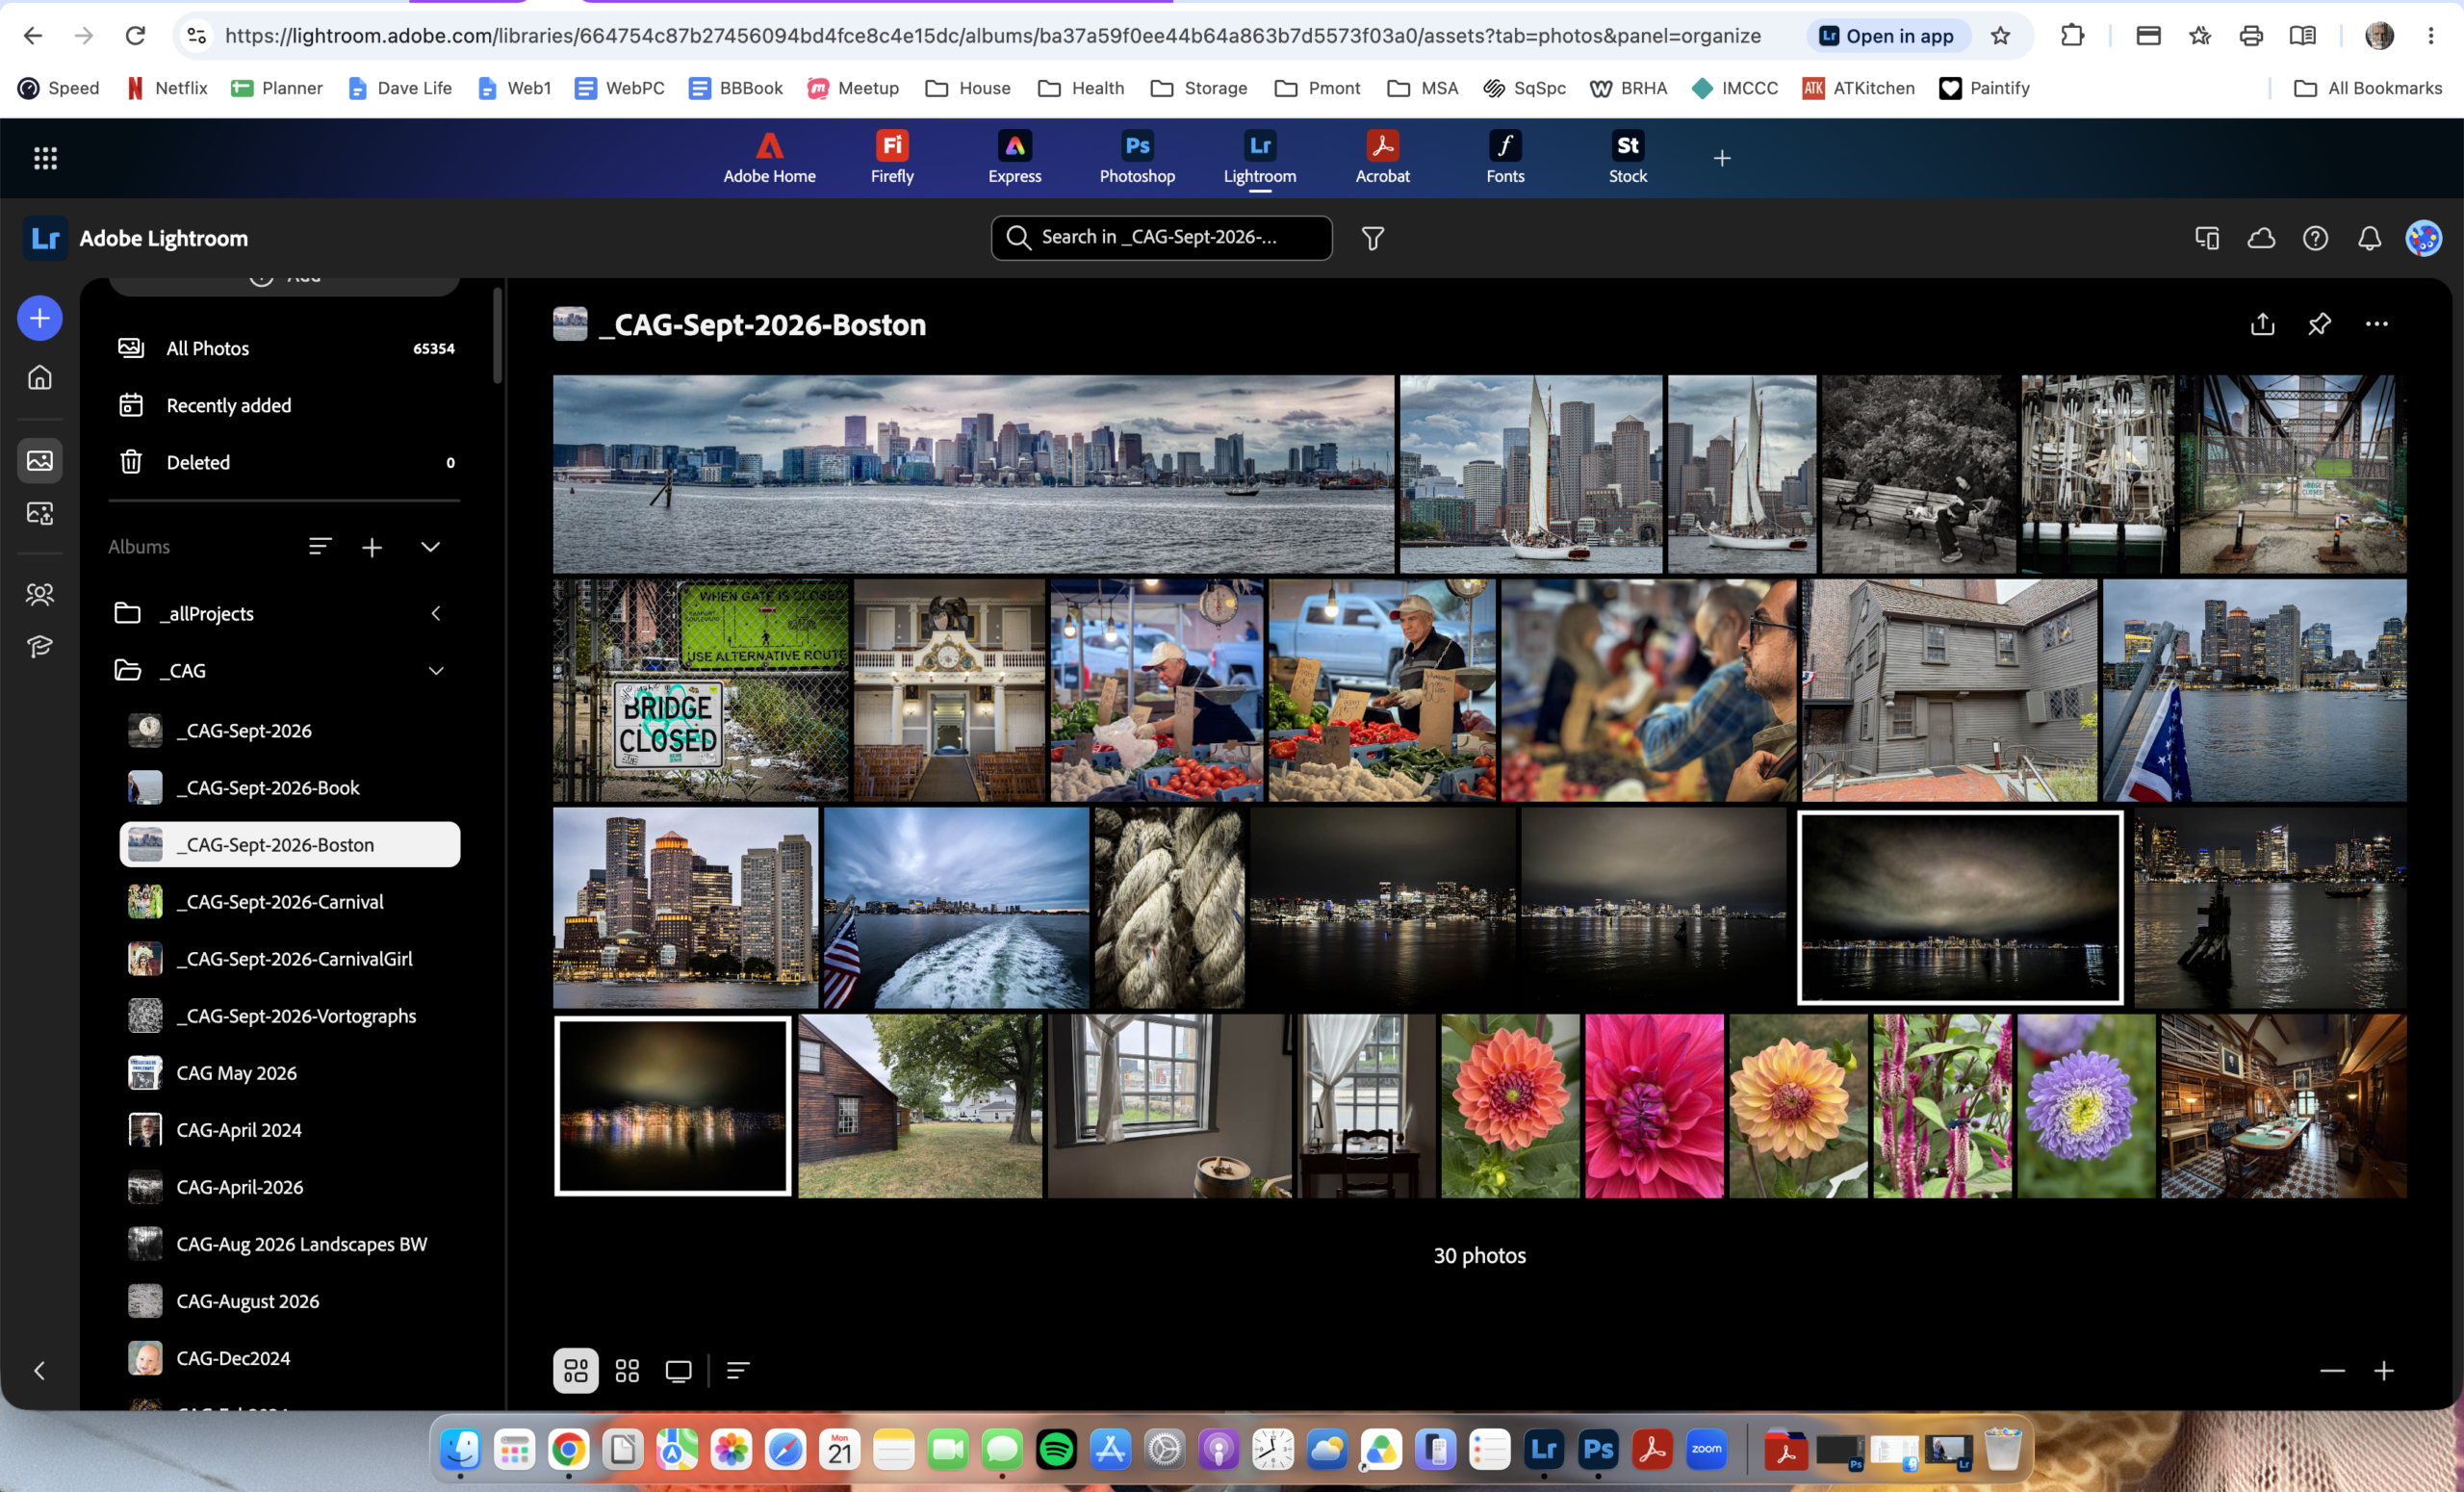
Task: Open Zoom from the Dock
Action: point(1706,1449)
